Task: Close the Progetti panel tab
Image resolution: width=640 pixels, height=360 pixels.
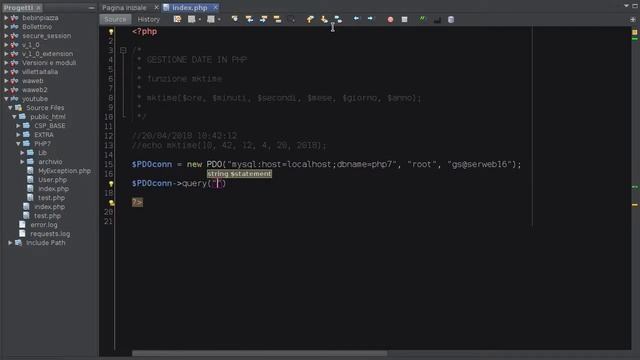Action: pyautogui.click(x=38, y=8)
